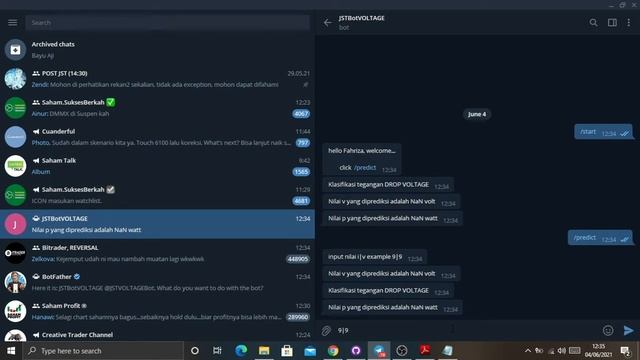
Task: Click the Cuanderful channel avatar
Action: click(15, 137)
